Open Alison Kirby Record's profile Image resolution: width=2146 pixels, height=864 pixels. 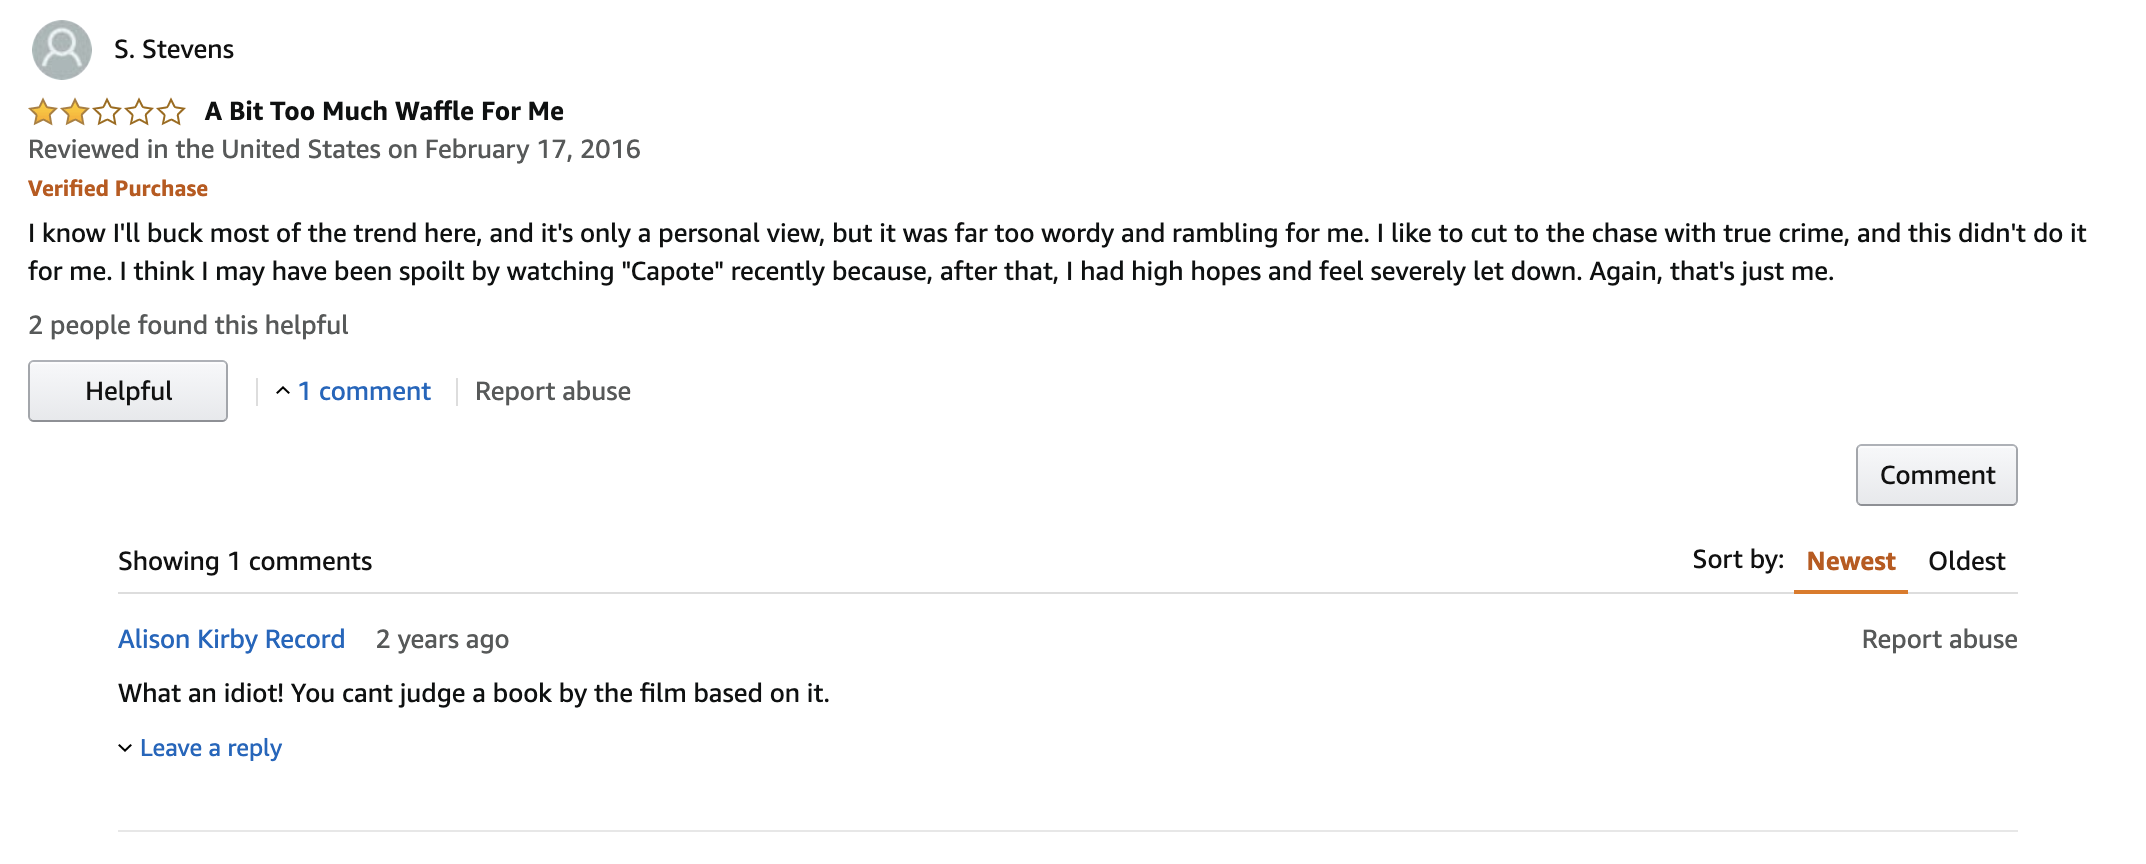(x=231, y=639)
